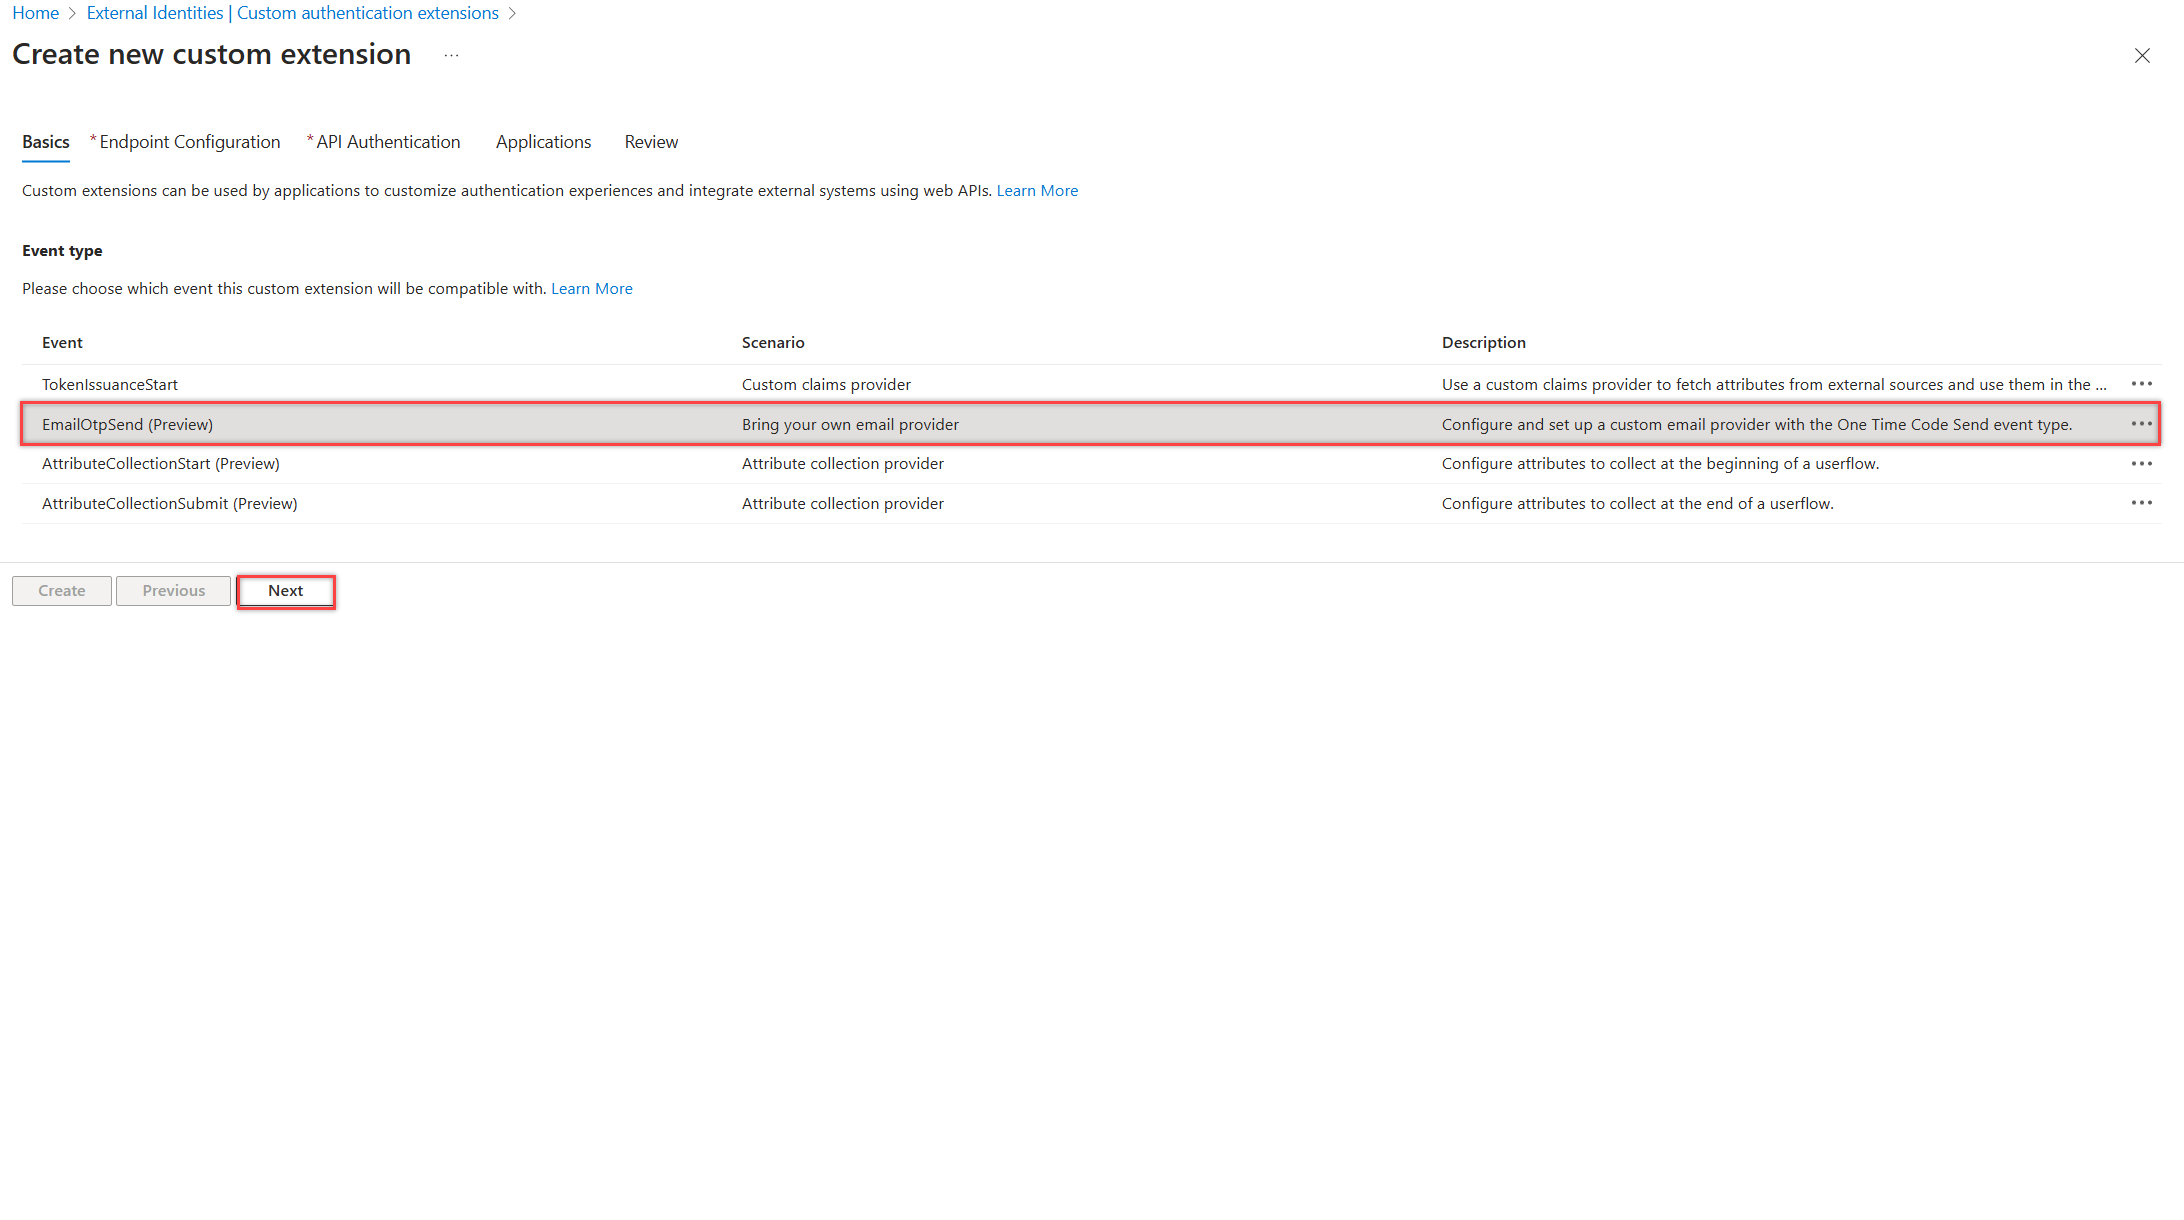Open more options for TokenIssuanceStart row
This screenshot has height=1220, width=2184.
click(x=2141, y=384)
